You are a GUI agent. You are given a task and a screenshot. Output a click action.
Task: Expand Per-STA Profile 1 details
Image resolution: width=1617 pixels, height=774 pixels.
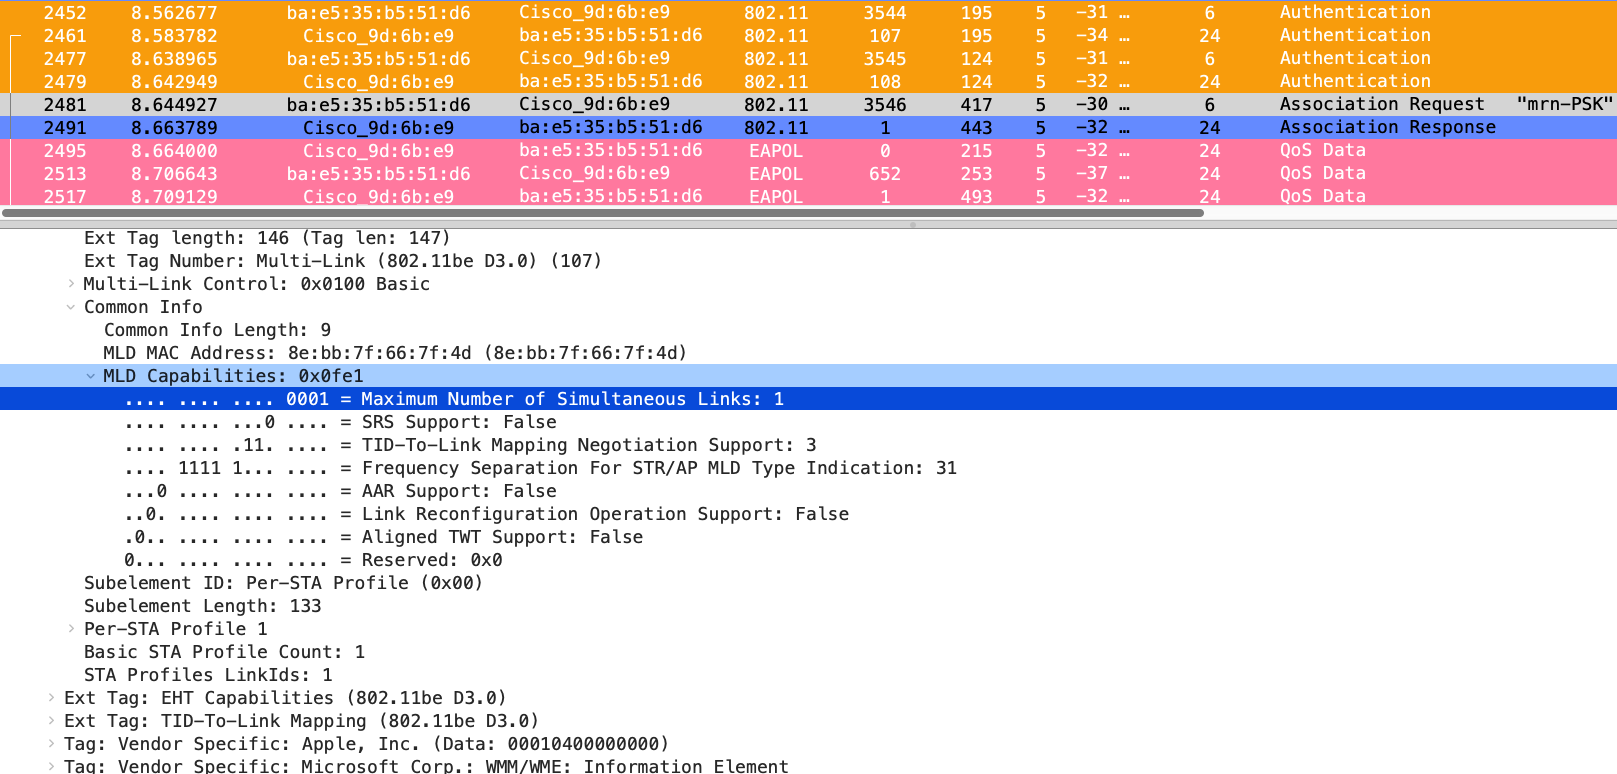point(71,629)
